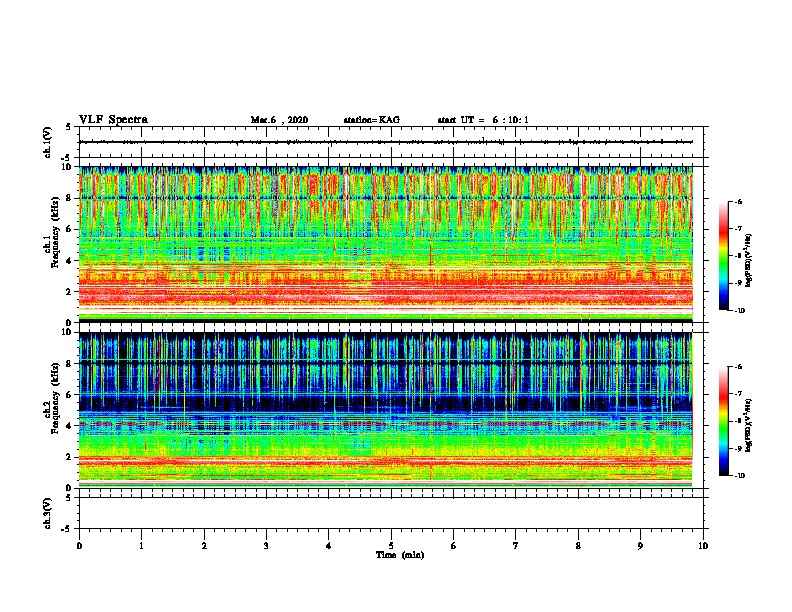Click time axis tick label "8"
The height and width of the screenshot is (612, 792).
click(578, 546)
